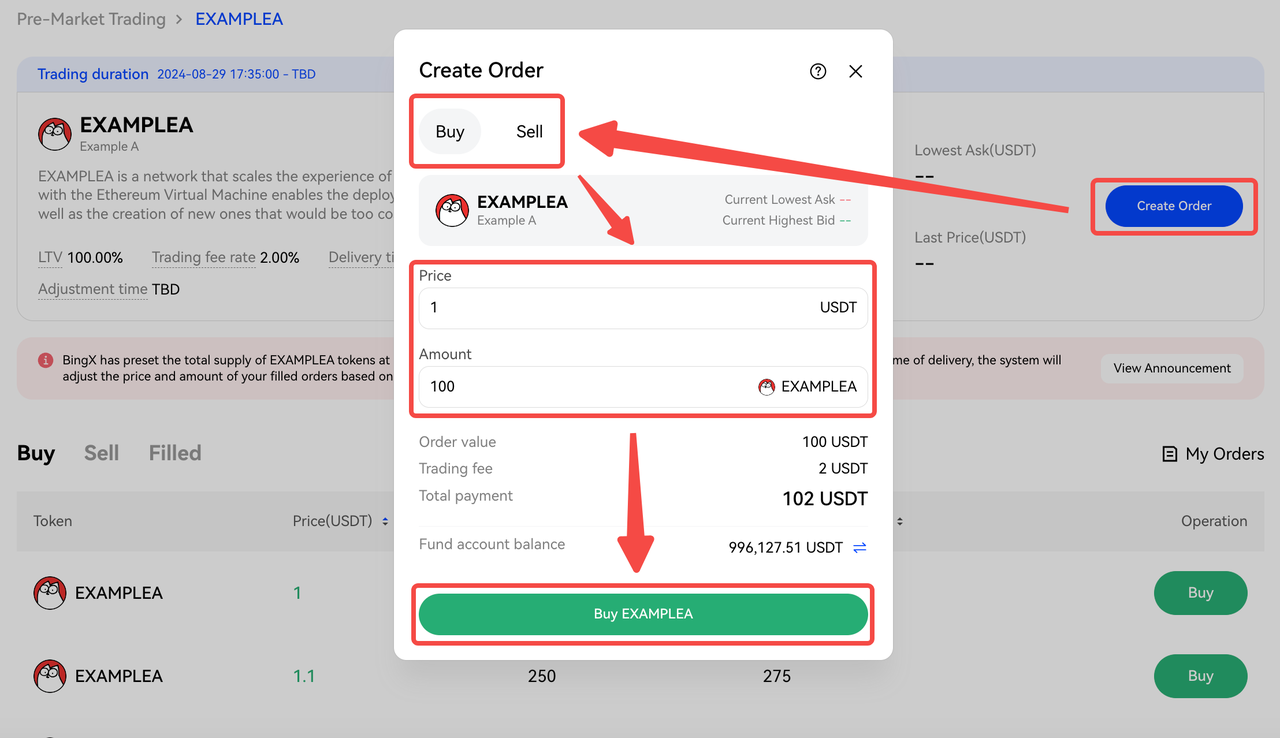Open the Sell tab in order list
The image size is (1280, 738).
(101, 453)
